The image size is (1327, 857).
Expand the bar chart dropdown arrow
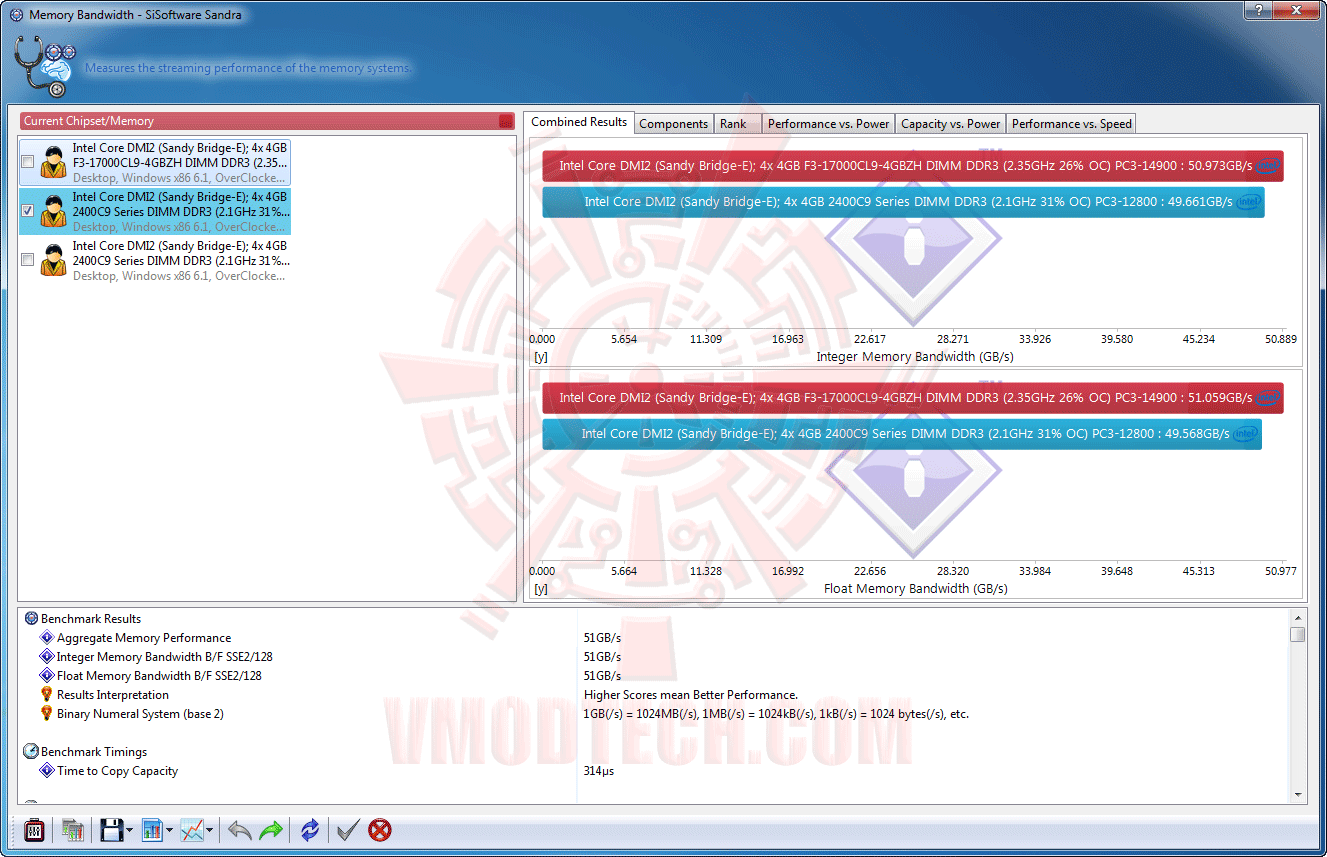click(x=169, y=830)
